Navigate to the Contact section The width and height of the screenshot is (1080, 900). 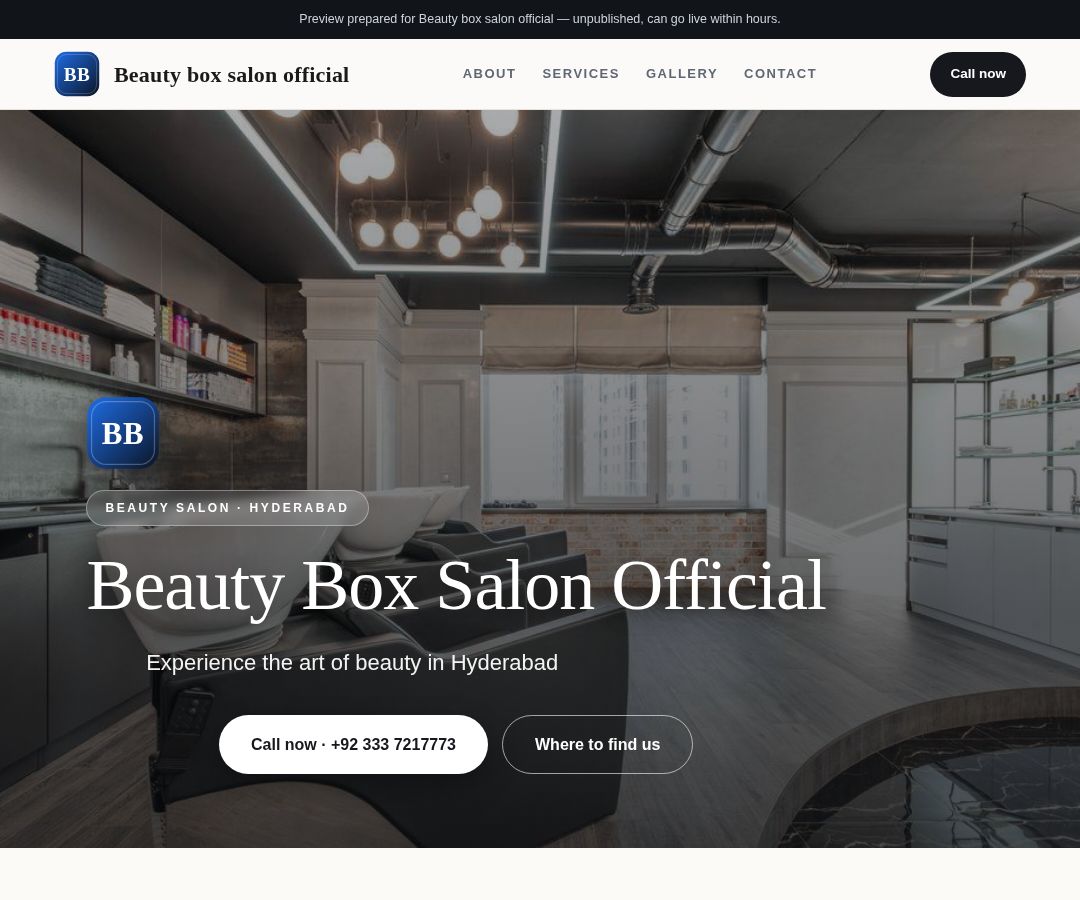click(780, 74)
